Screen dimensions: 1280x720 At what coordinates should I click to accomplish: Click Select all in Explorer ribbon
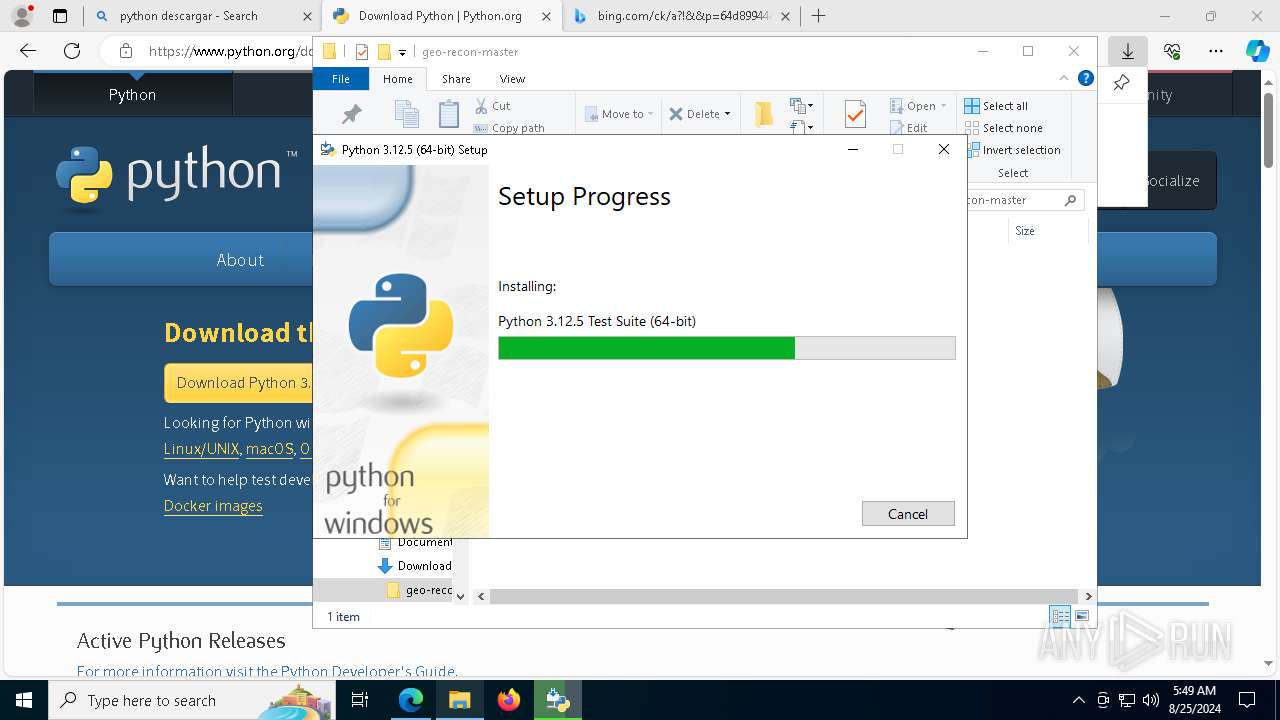click(x=996, y=106)
